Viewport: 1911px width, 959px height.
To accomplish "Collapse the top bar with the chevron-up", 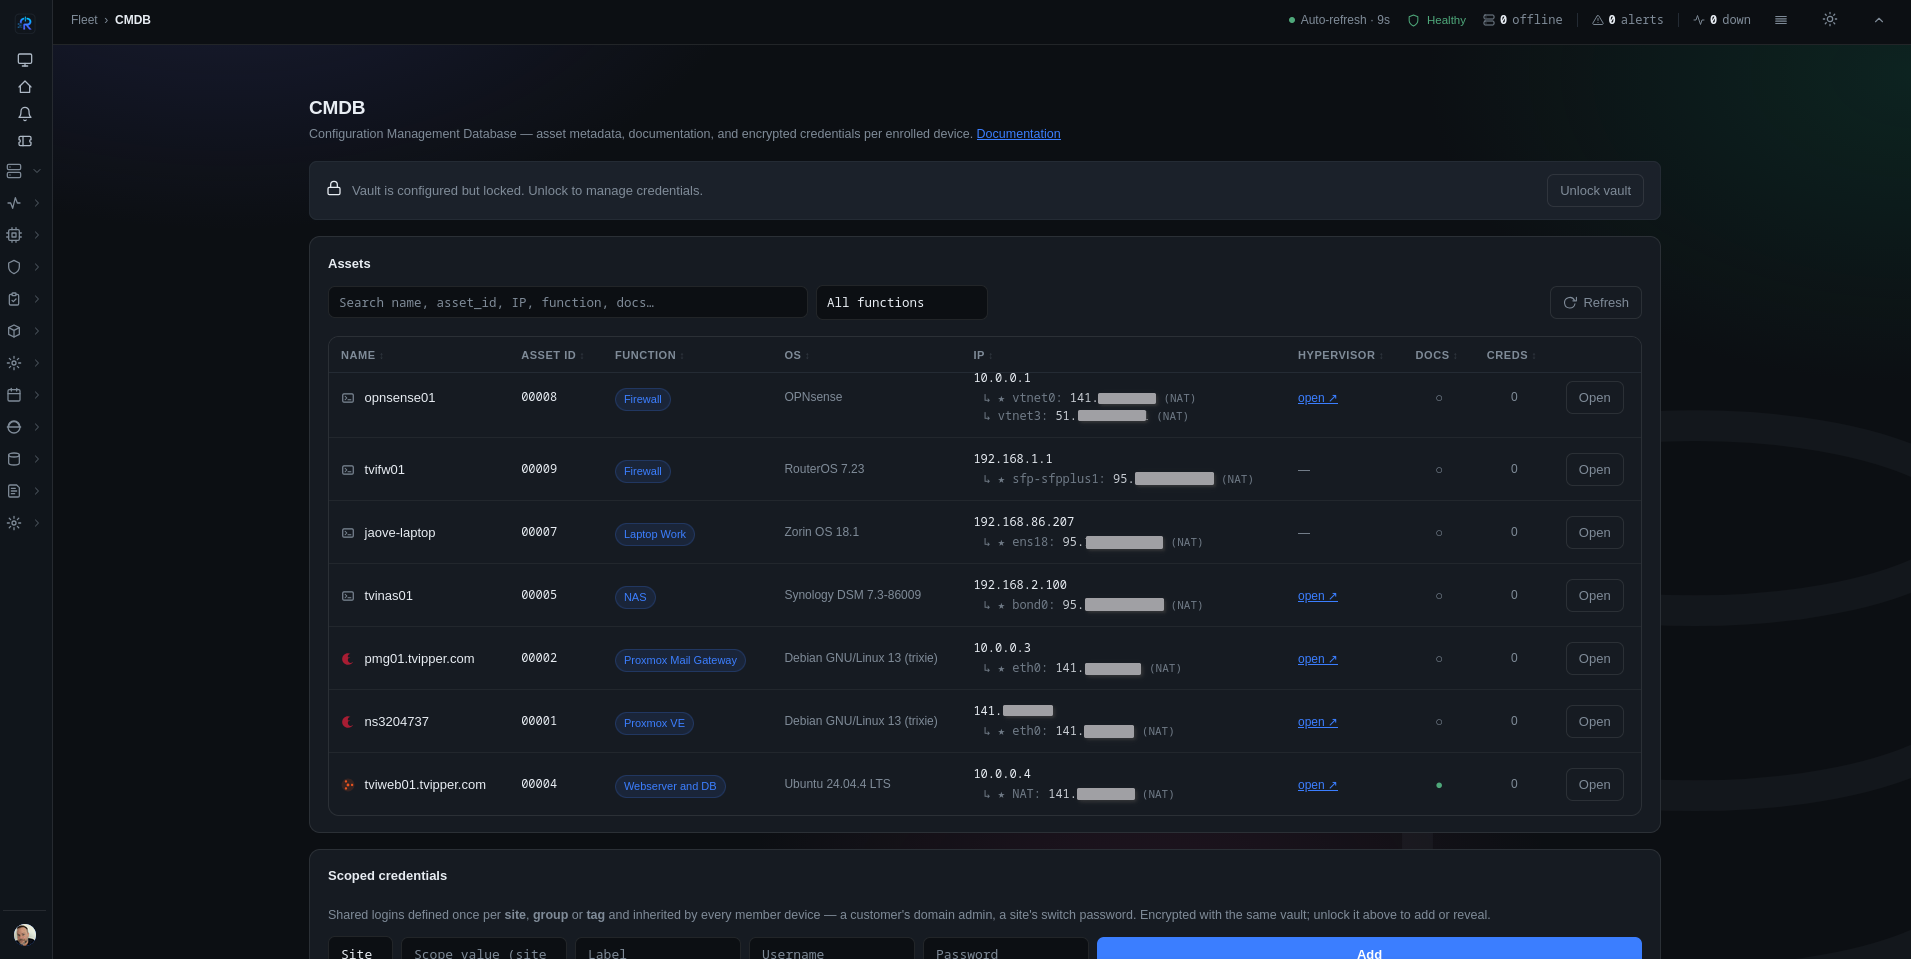I will pos(1878,20).
